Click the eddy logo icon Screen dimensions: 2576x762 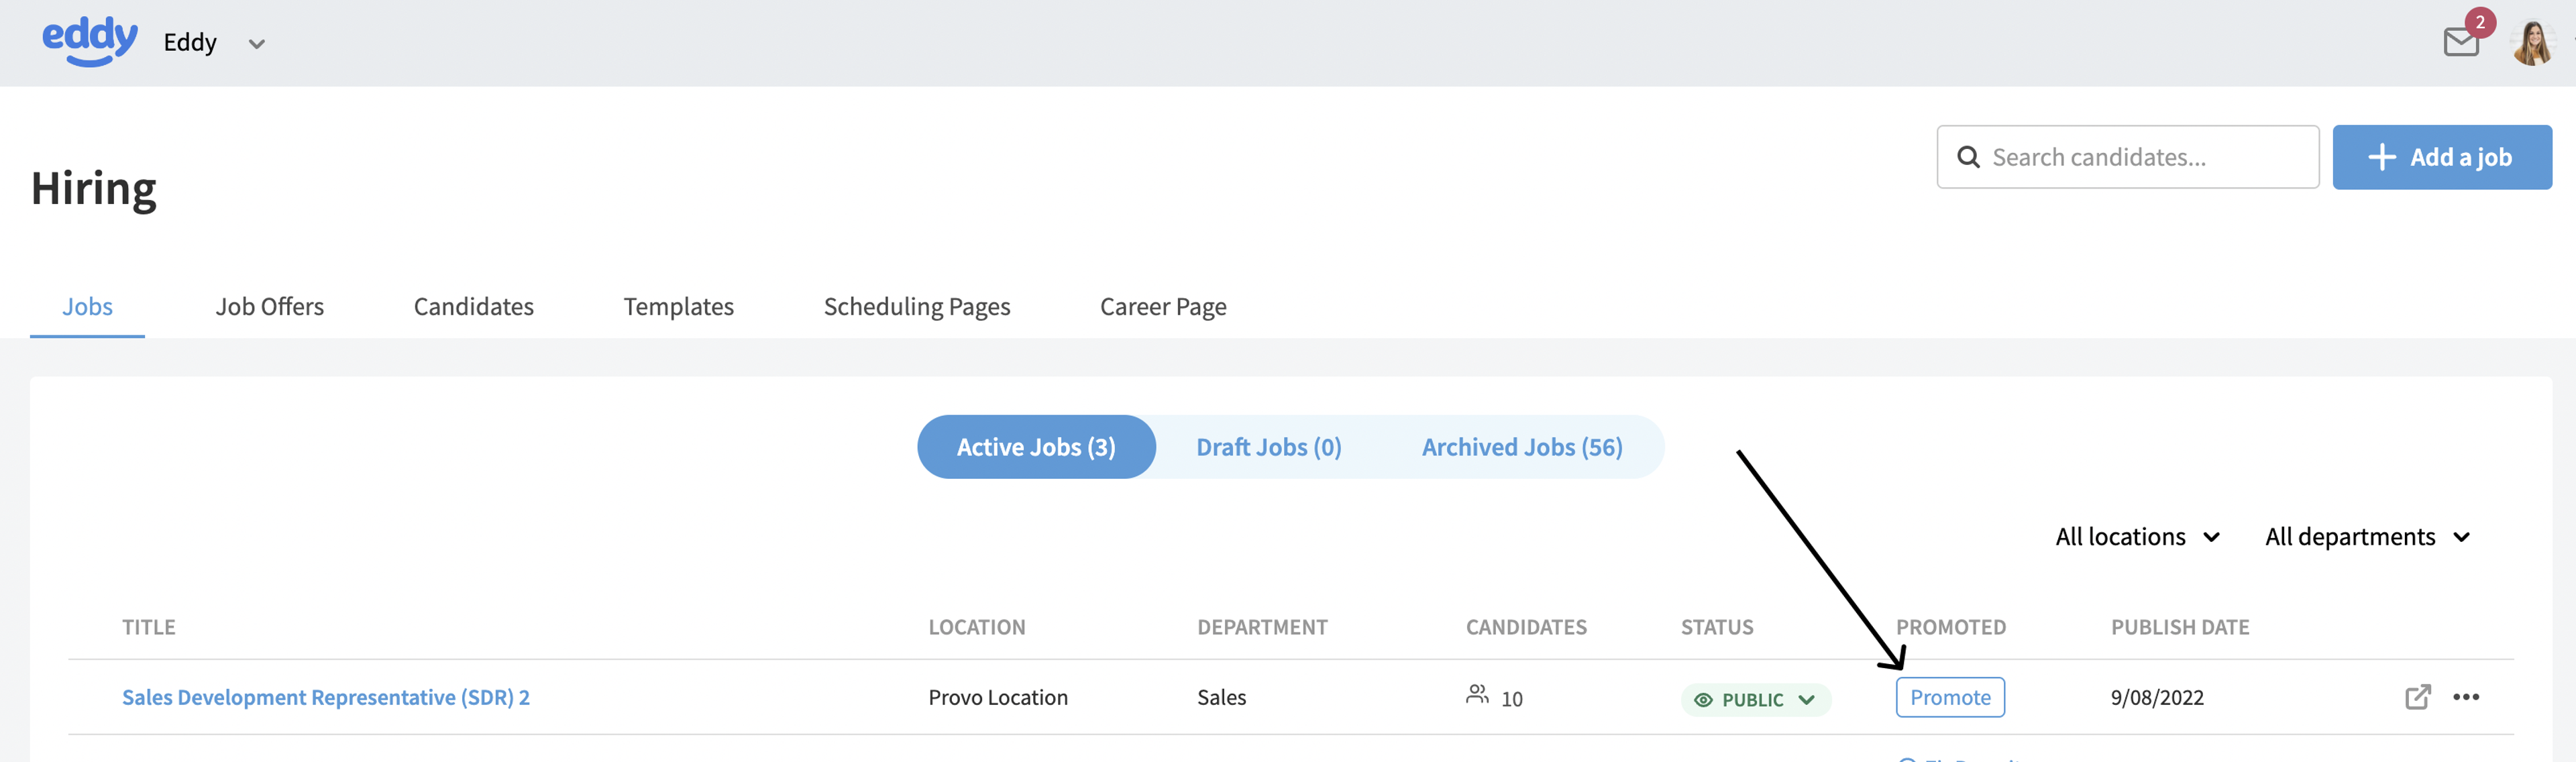[90, 42]
